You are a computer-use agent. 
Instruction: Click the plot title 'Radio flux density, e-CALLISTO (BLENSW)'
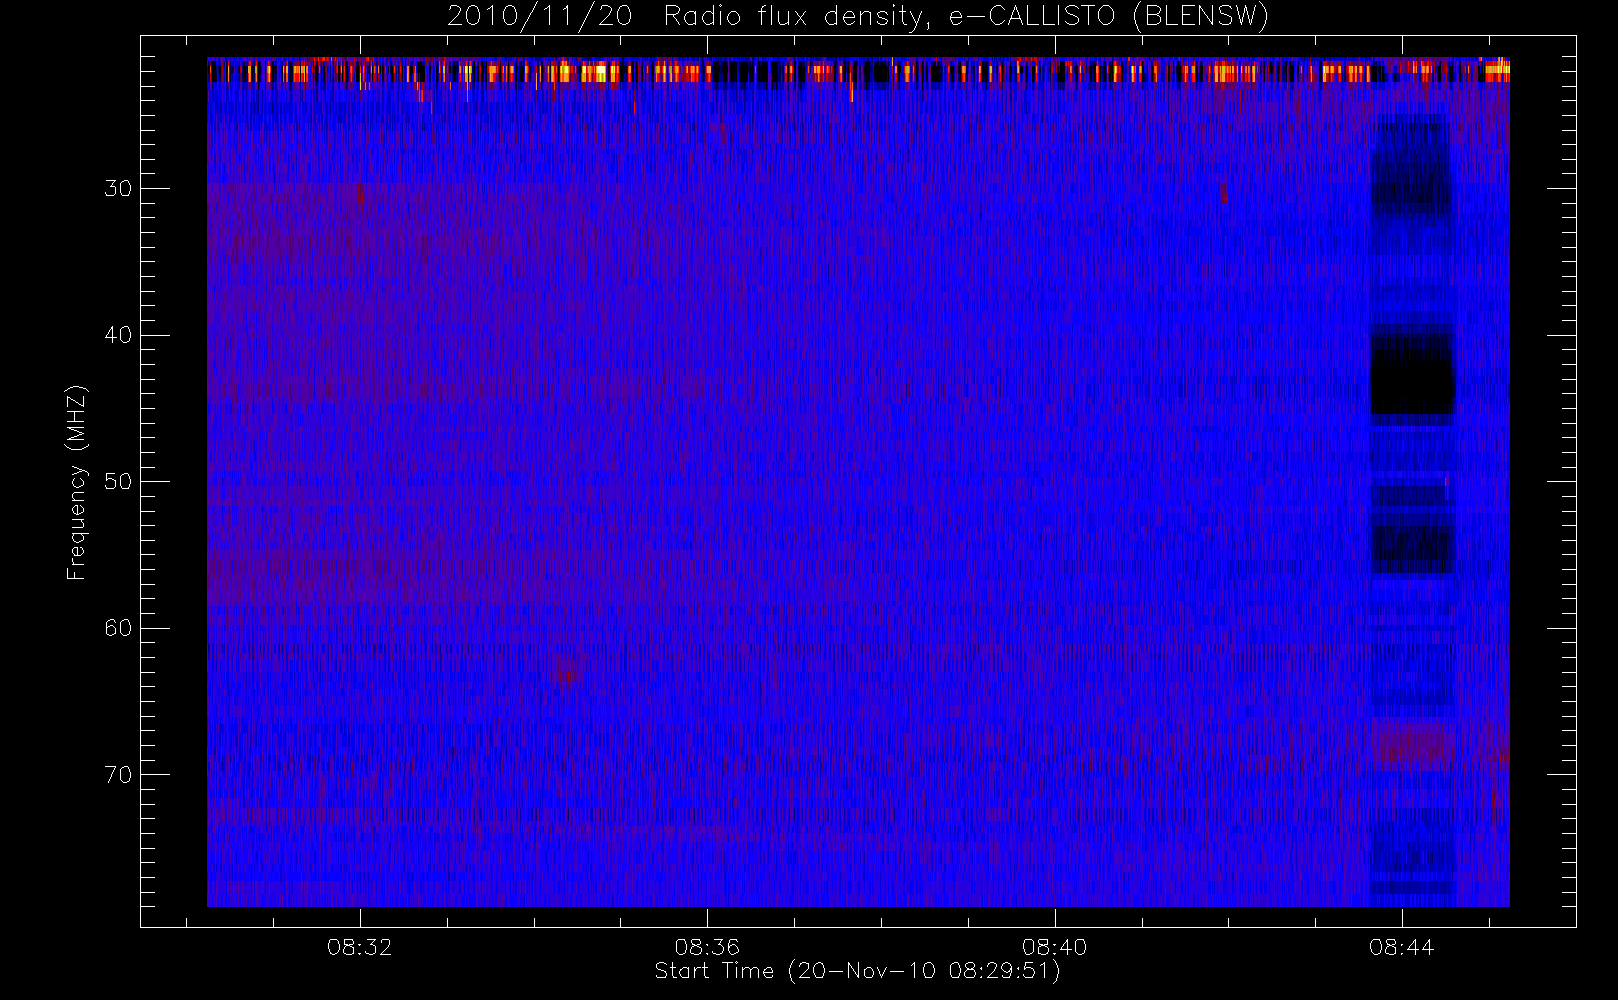coord(966,16)
